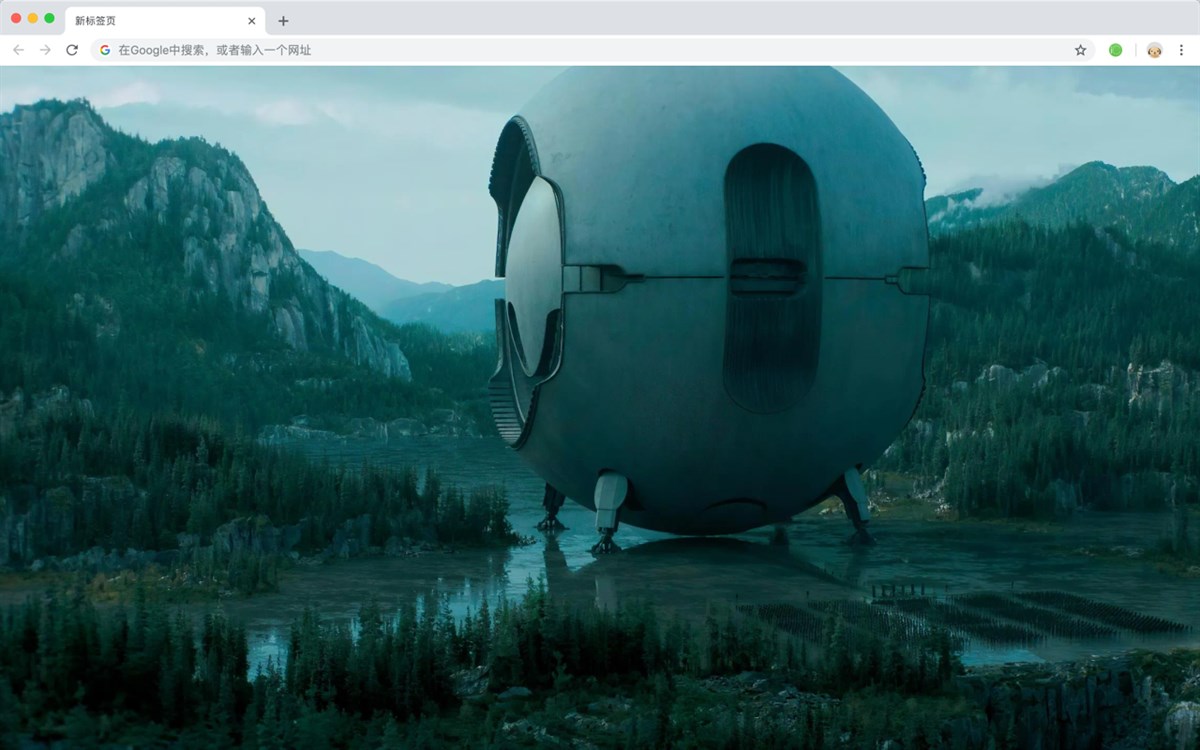Click the new tab plus icon

285,20
